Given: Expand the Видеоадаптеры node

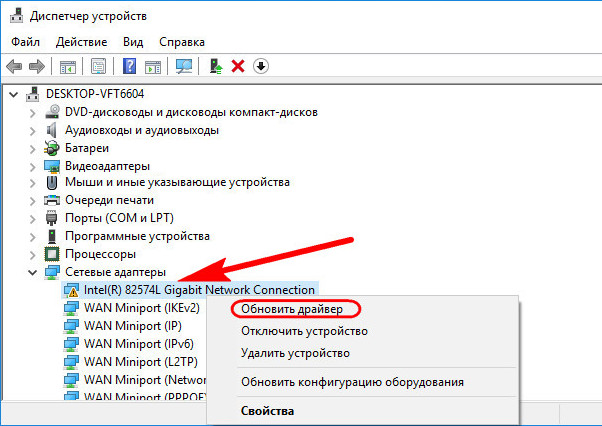Looking at the screenshot, I should click(x=35, y=165).
